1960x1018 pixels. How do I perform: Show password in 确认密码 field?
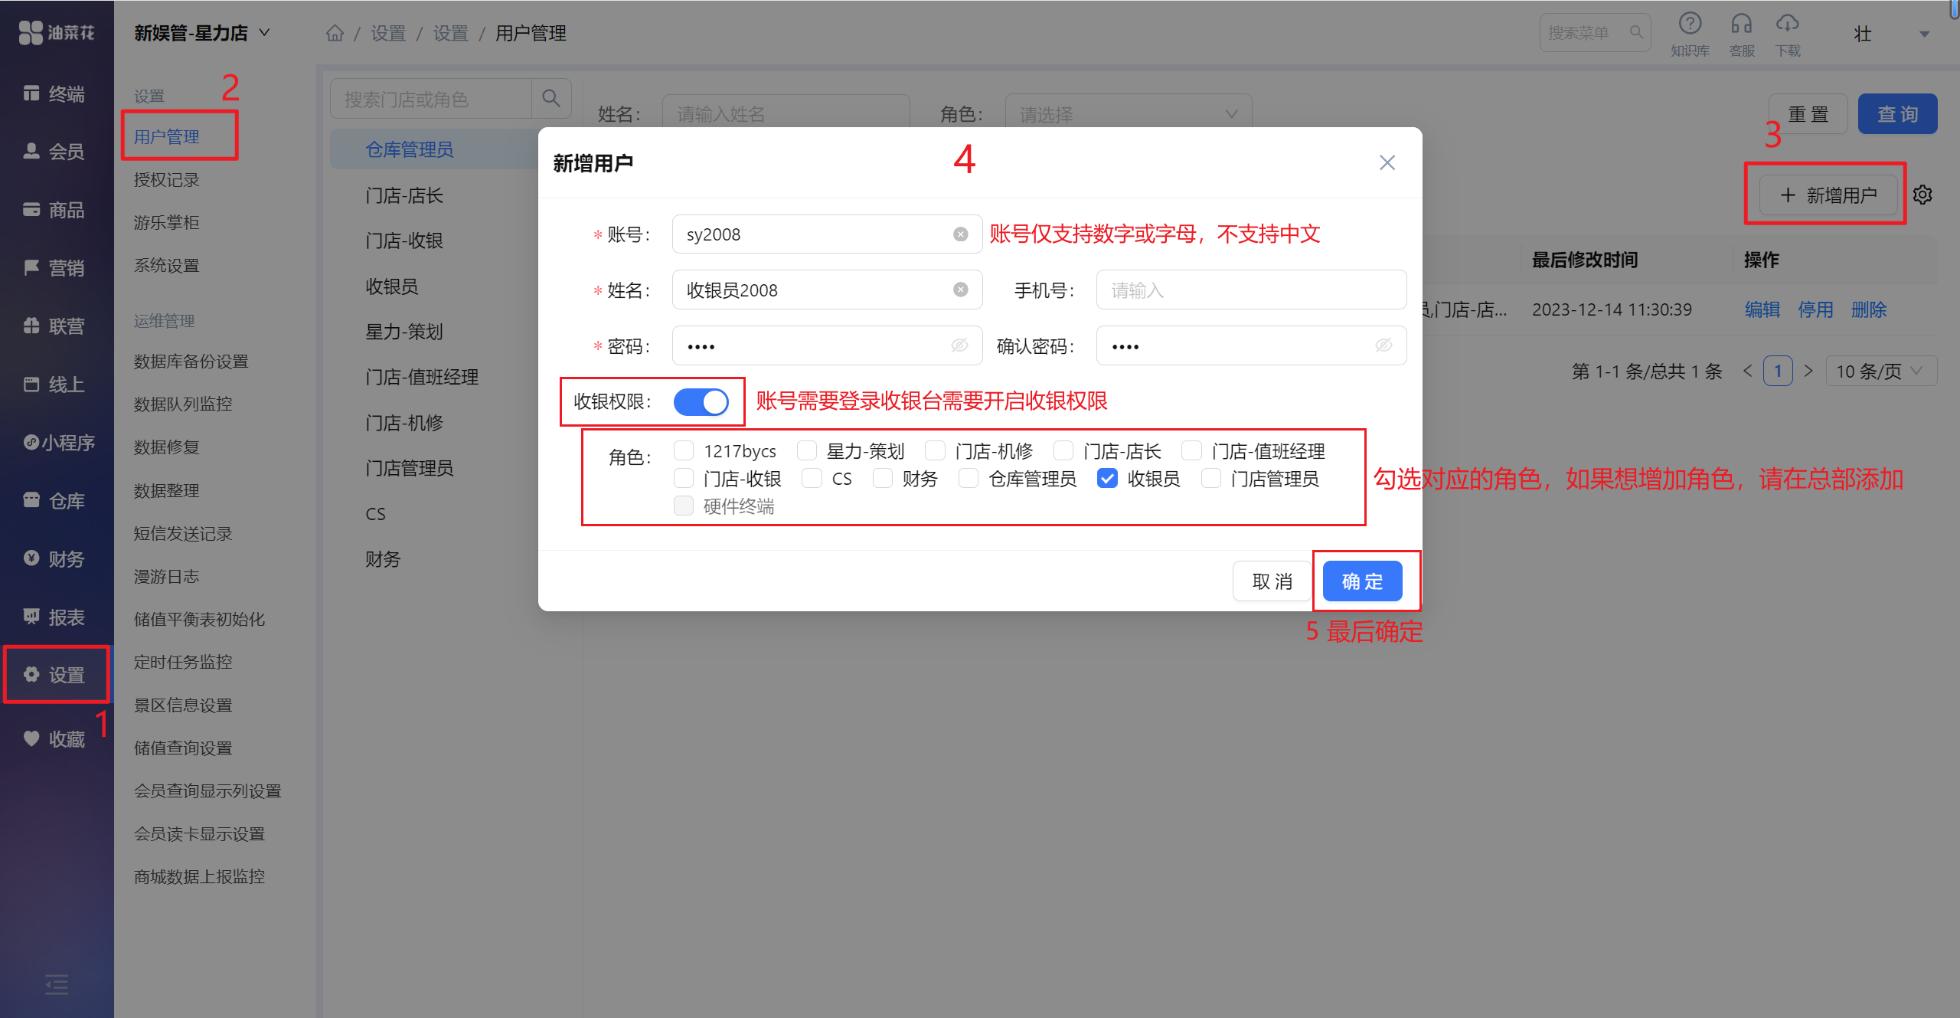1383,345
